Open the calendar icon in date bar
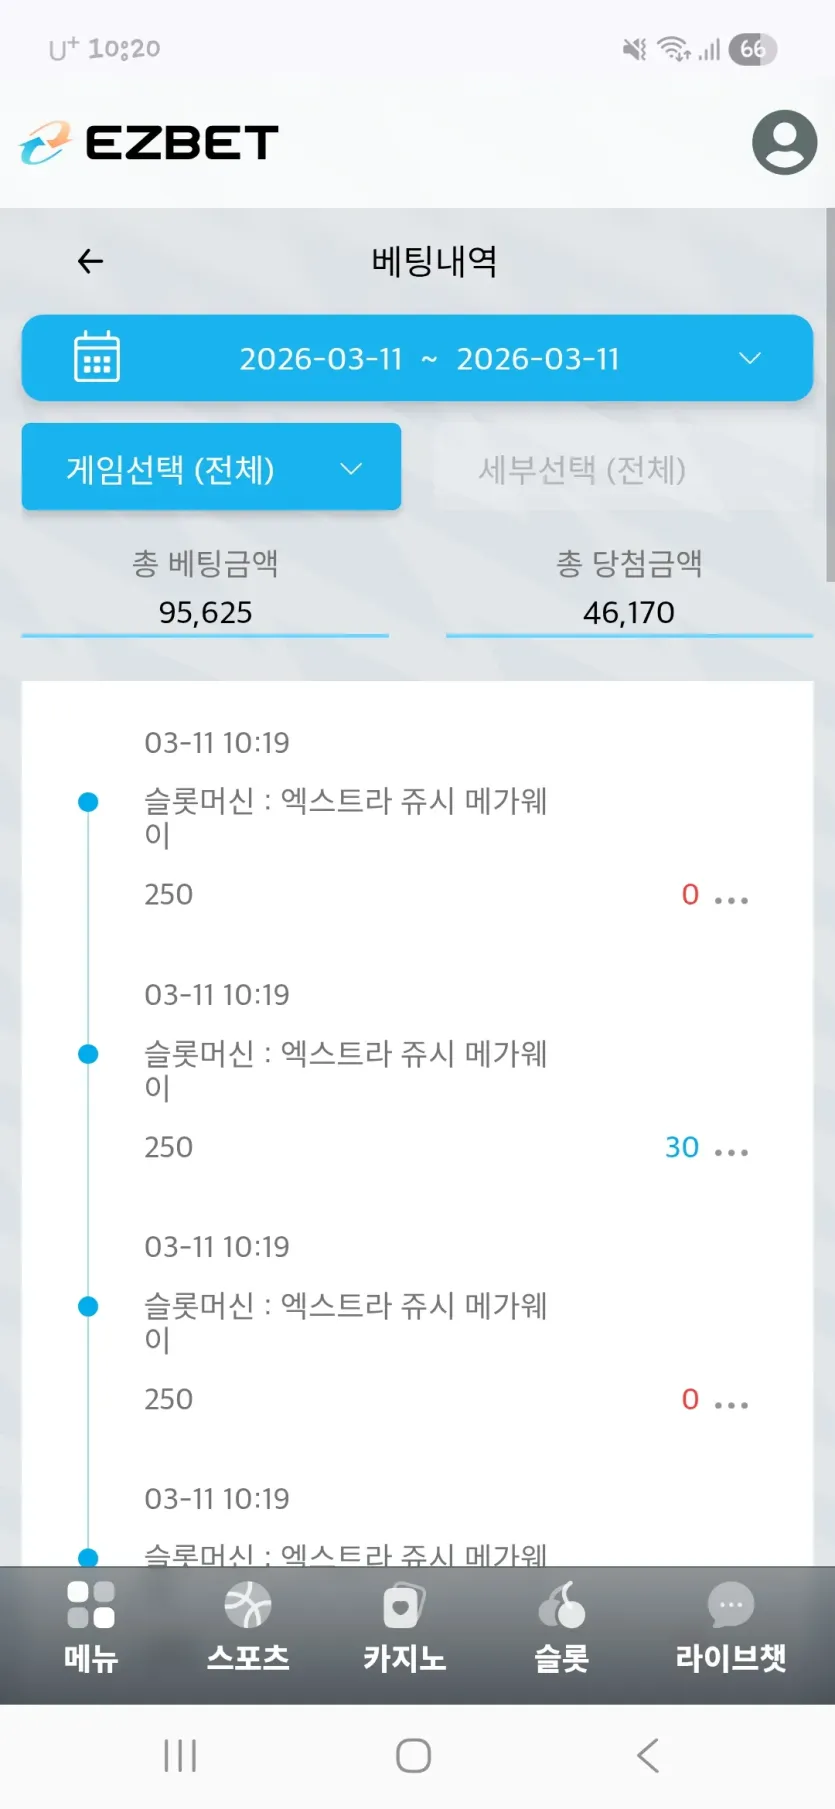The width and height of the screenshot is (835, 1809). (97, 357)
